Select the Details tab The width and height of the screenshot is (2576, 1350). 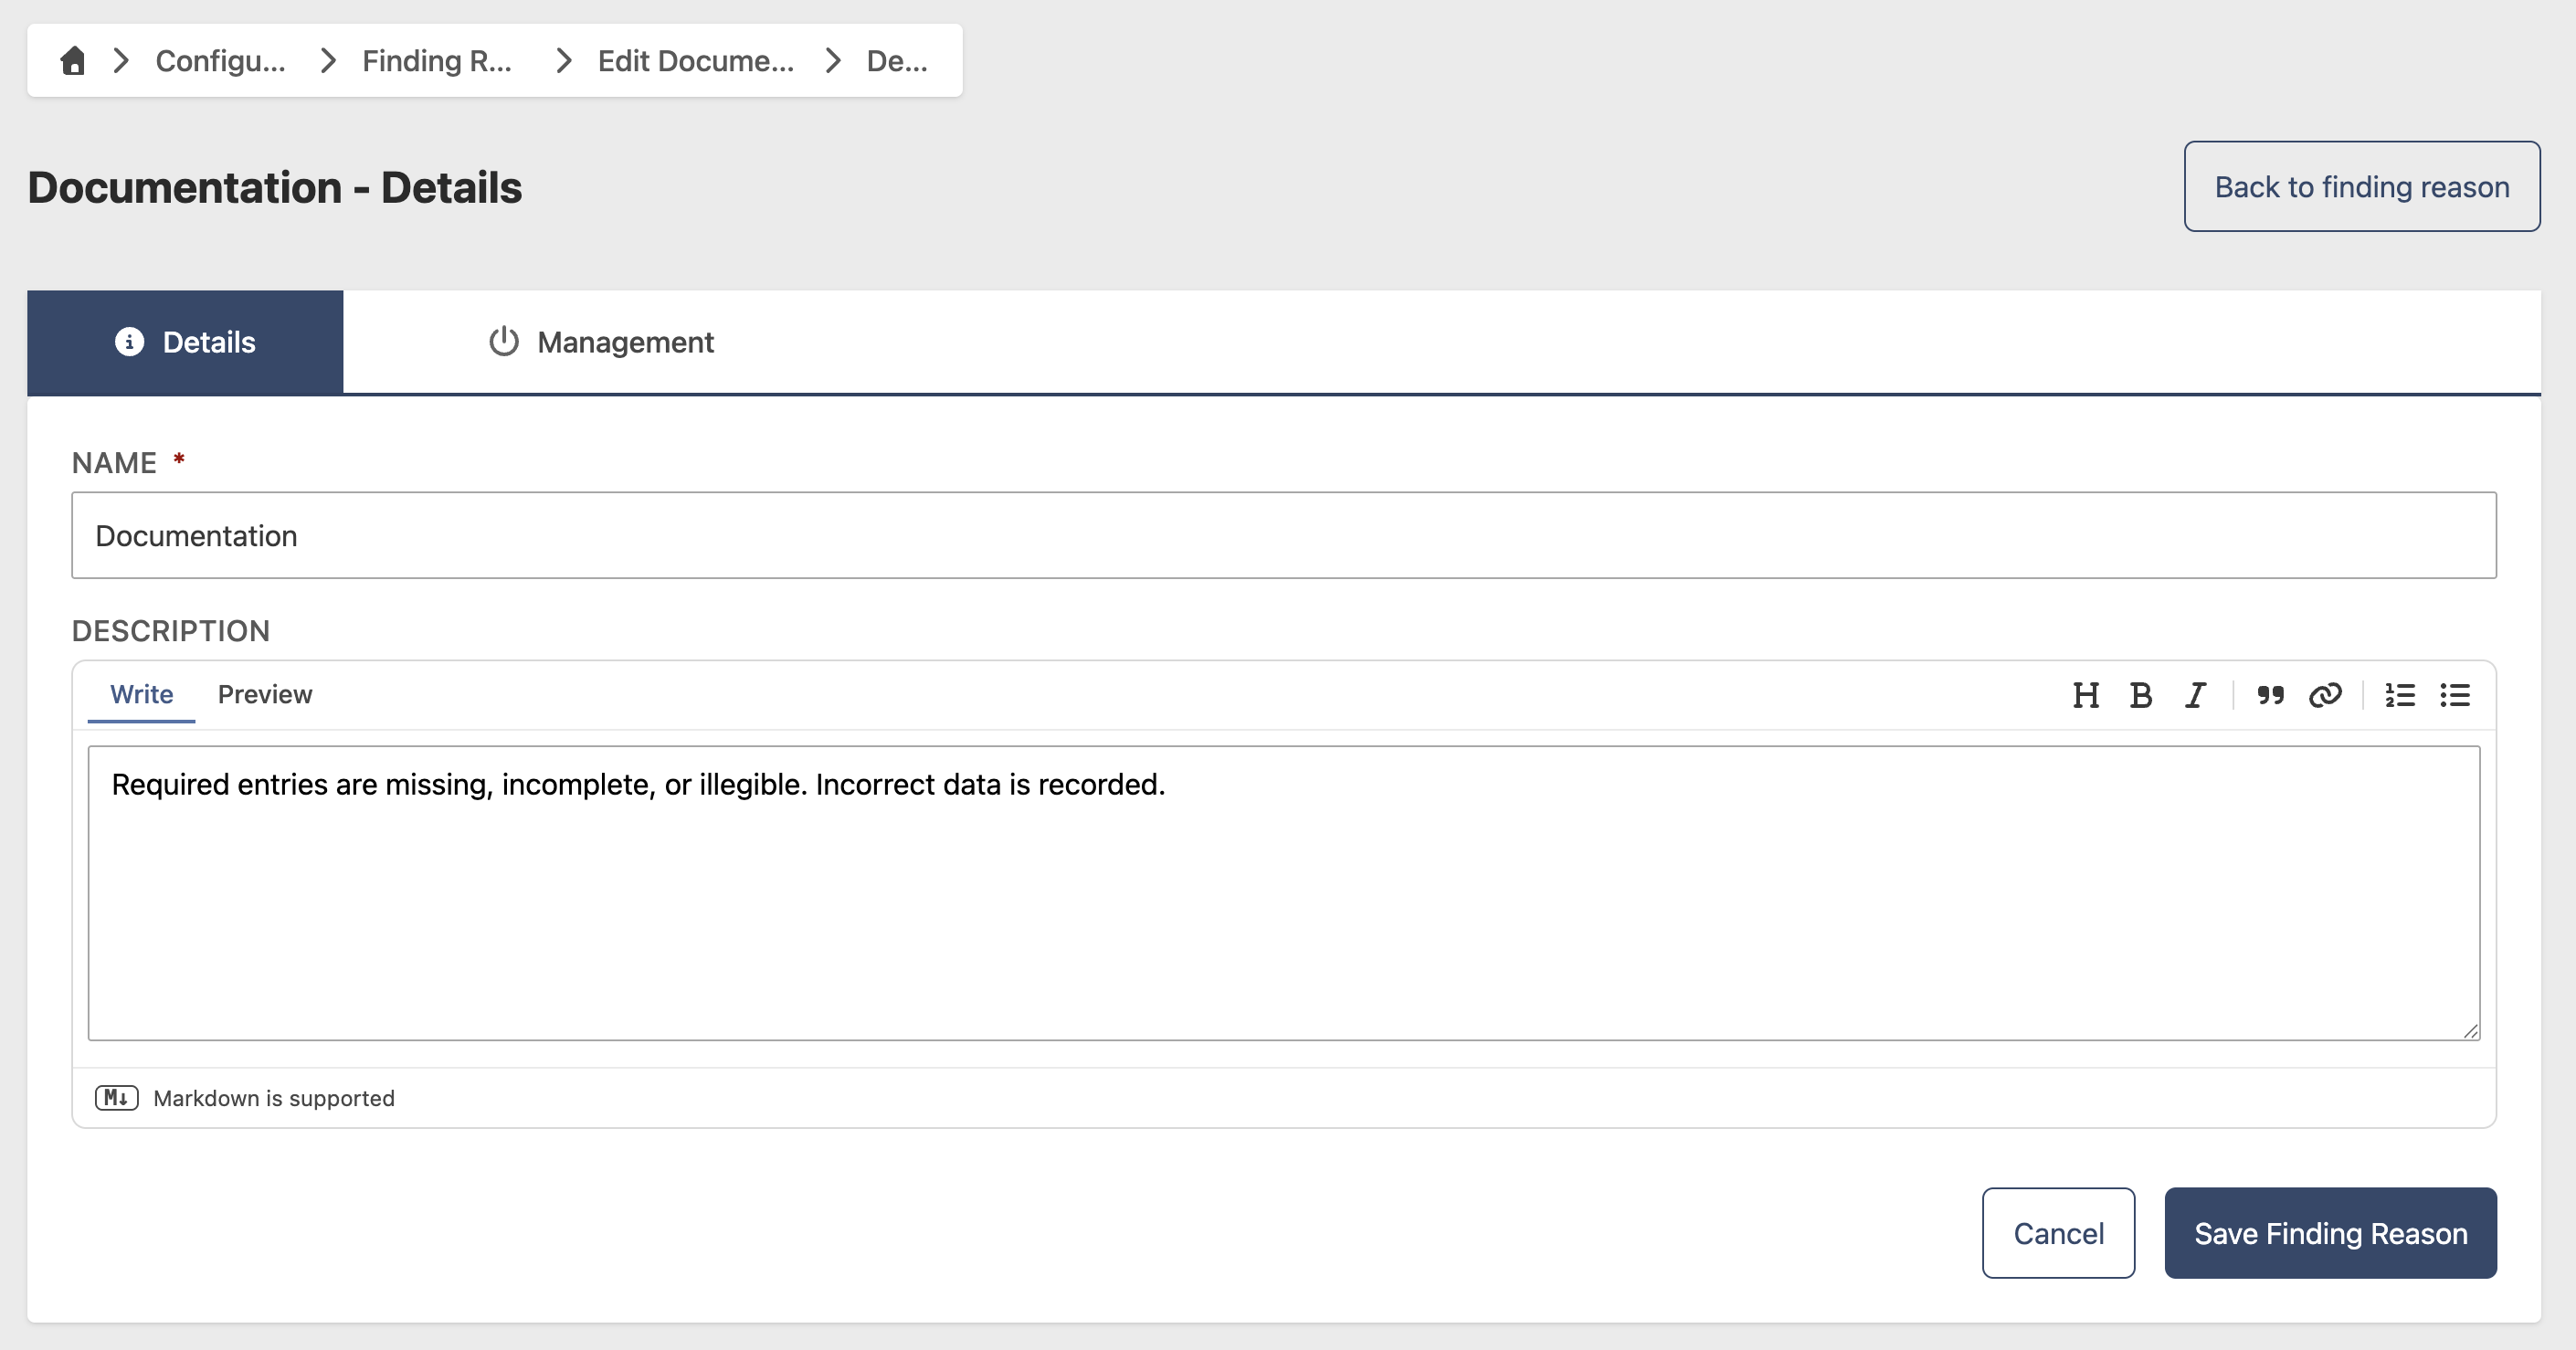185,342
